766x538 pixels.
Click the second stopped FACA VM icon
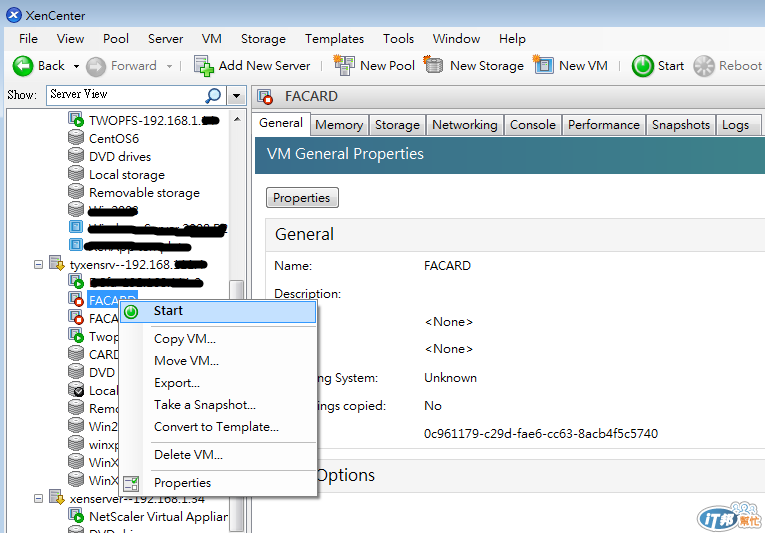(x=76, y=317)
